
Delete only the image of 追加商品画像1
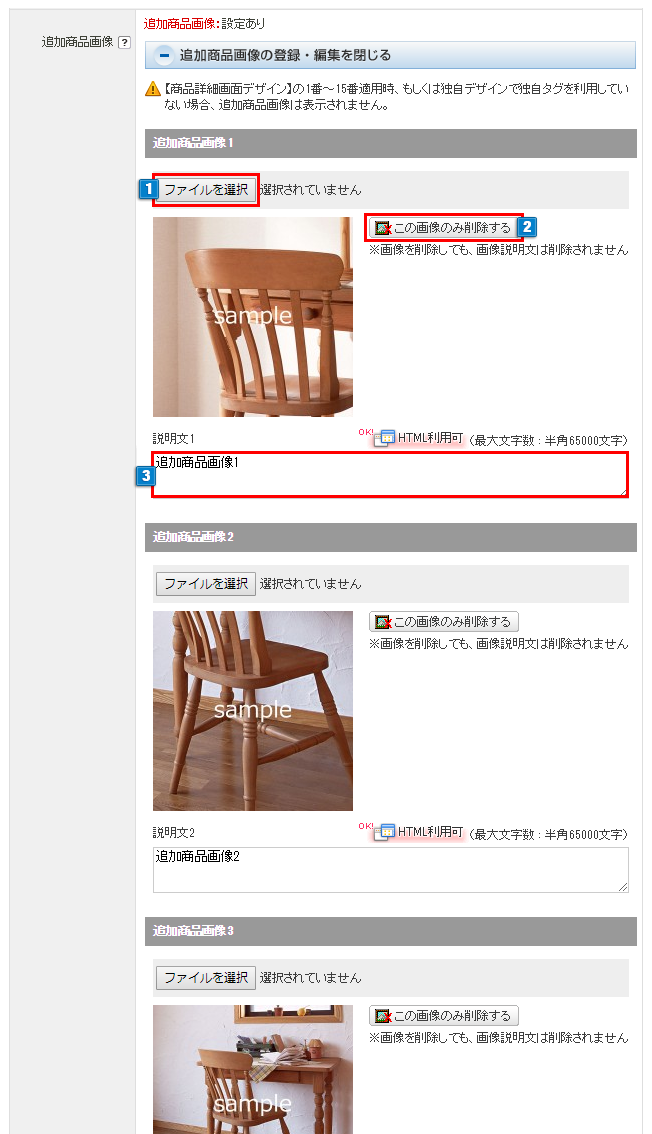444,228
